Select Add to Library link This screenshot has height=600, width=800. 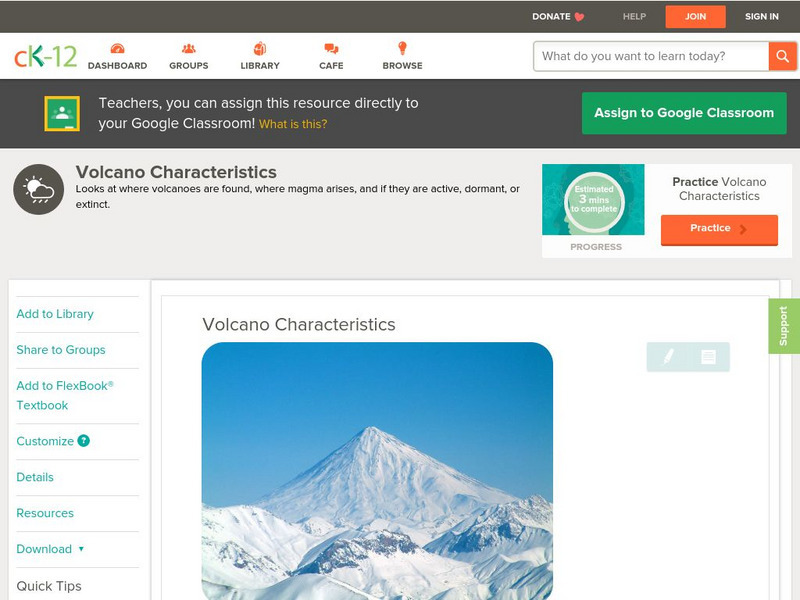[x=55, y=314]
